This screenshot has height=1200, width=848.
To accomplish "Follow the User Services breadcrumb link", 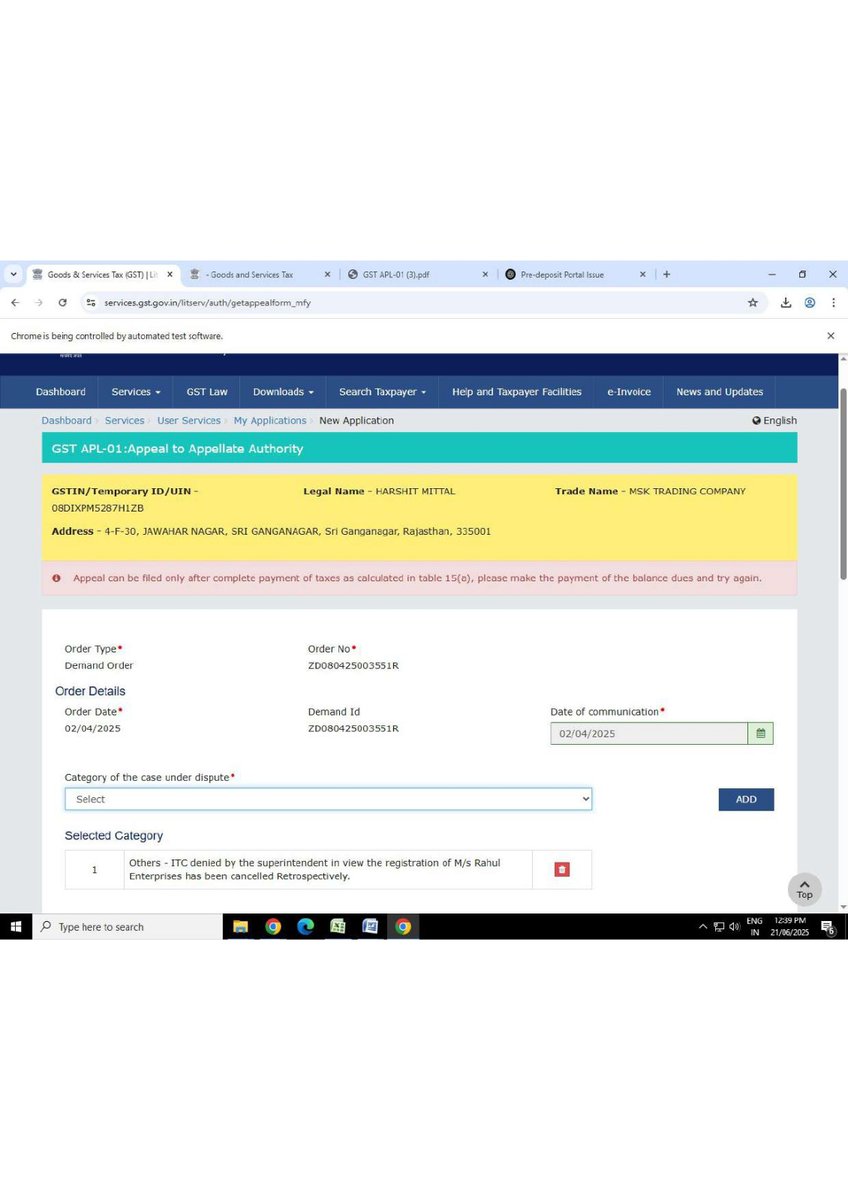I will click(189, 421).
